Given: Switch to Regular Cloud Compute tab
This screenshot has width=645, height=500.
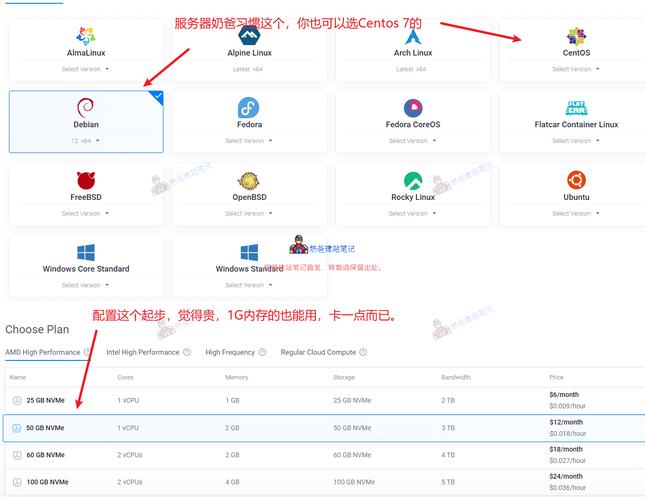Looking at the screenshot, I should coord(318,352).
